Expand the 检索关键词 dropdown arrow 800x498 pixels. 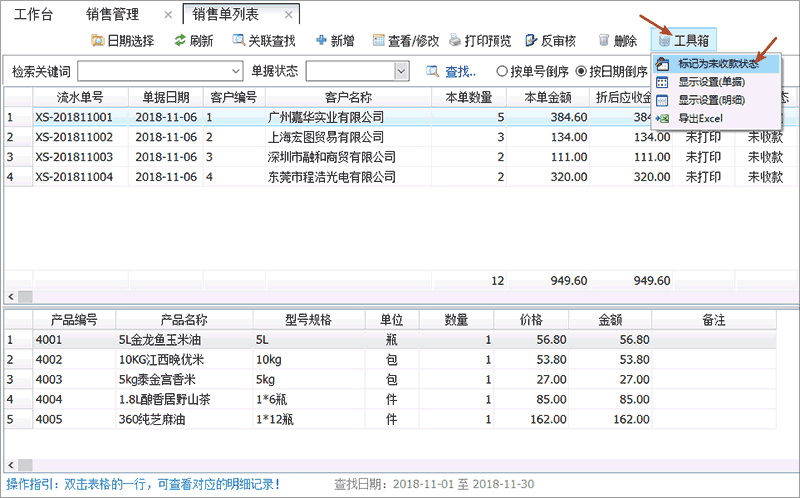coord(236,72)
